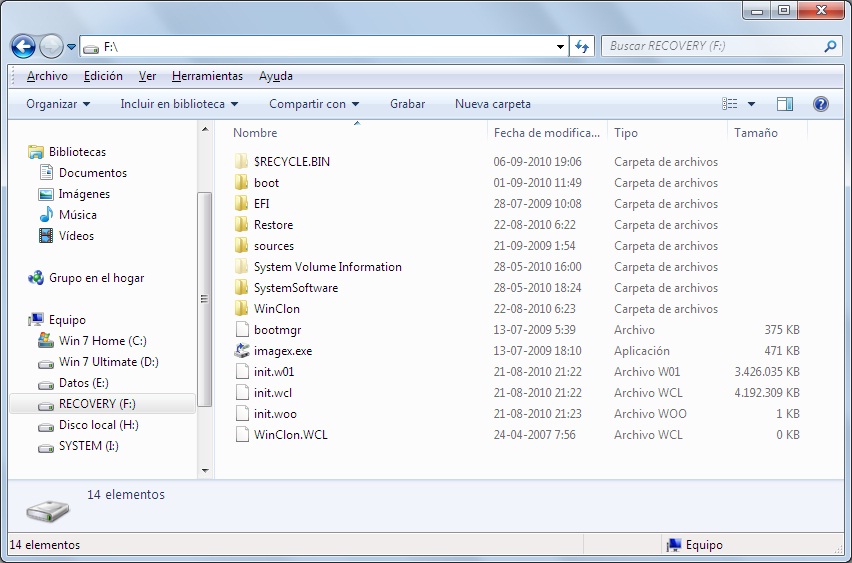Select the SystemSoftware folder icon
Screen dimensions: 852x563
point(241,287)
